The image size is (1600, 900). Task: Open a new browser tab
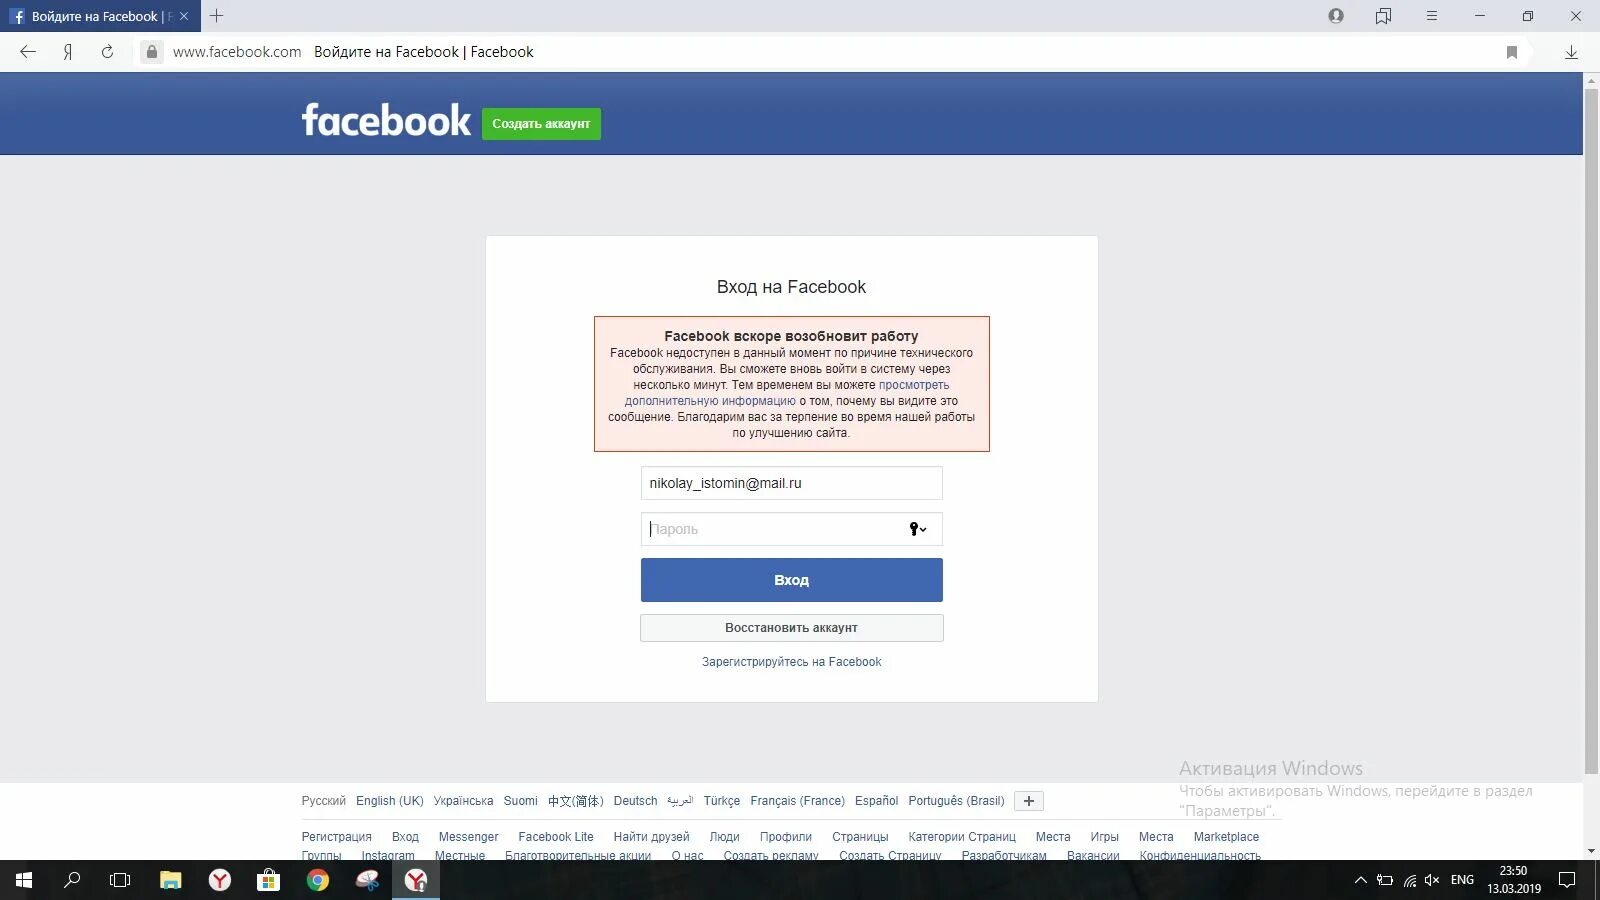(x=216, y=16)
